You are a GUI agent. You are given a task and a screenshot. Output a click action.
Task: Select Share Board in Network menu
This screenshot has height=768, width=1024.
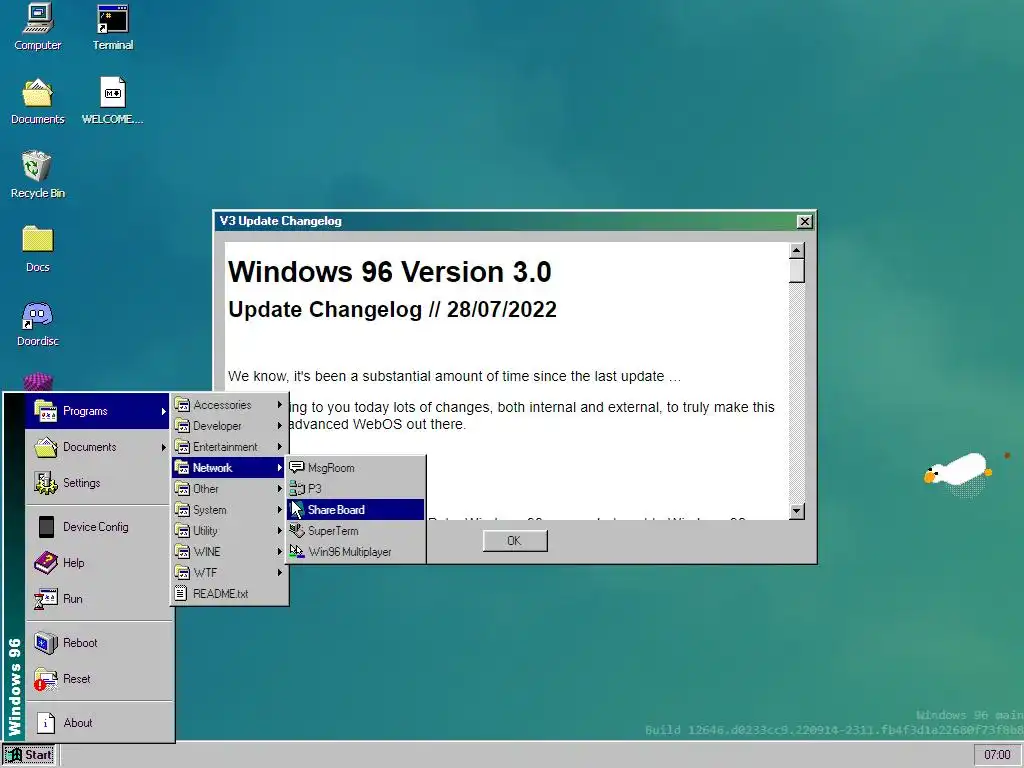pos(356,509)
